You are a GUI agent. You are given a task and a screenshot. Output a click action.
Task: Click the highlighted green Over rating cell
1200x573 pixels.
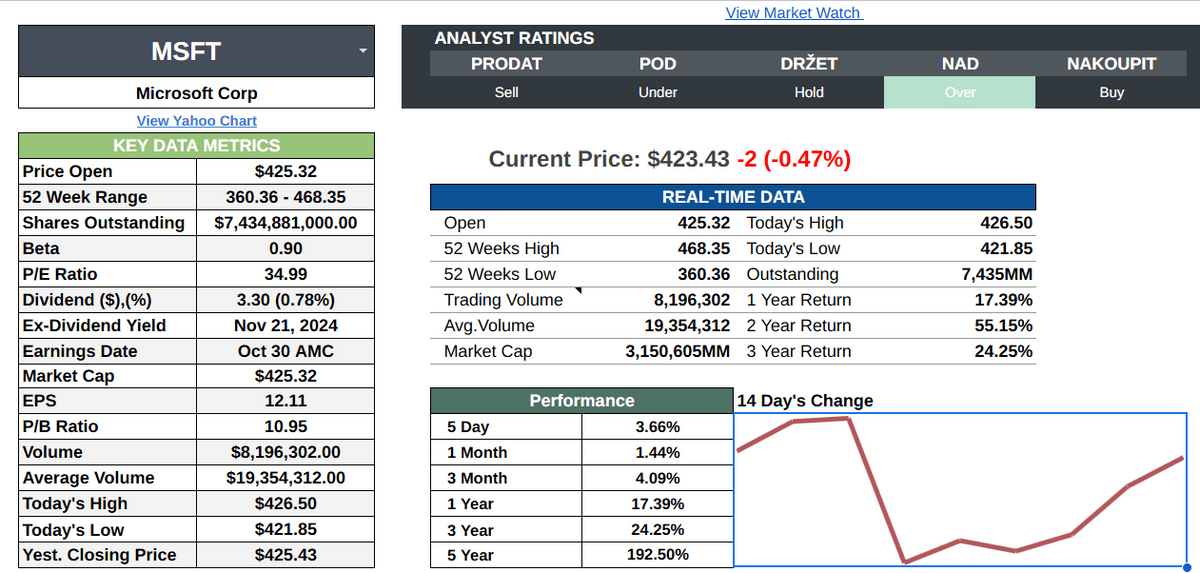click(x=959, y=92)
